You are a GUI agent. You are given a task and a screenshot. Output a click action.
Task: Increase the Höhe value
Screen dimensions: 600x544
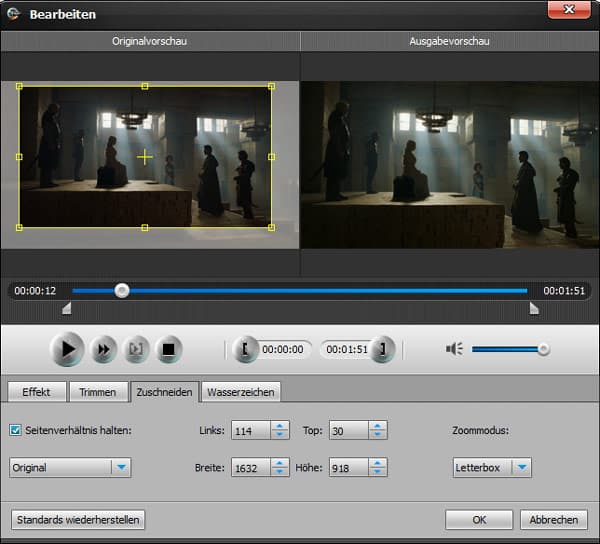[378, 463]
